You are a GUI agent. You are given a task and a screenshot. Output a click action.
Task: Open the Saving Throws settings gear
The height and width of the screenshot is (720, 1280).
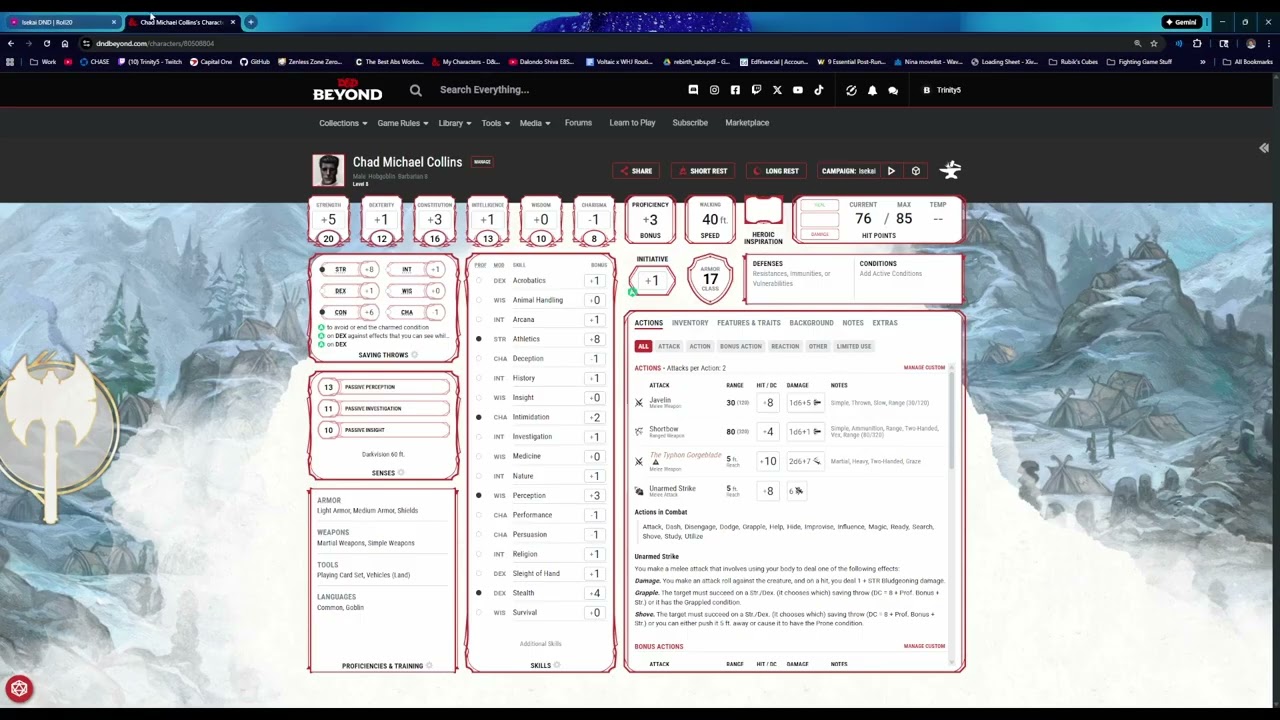pos(414,355)
